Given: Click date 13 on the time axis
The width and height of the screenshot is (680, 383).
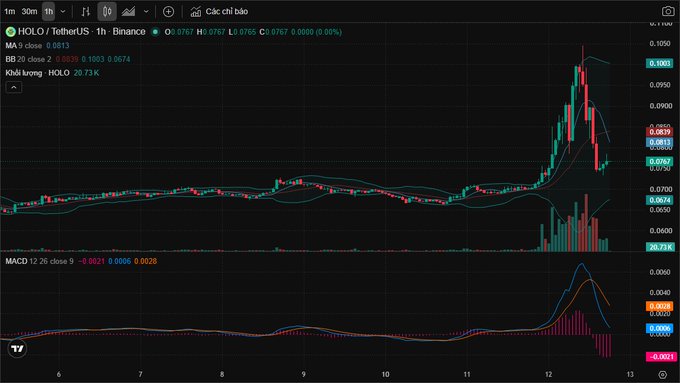Looking at the screenshot, I should [630, 374].
